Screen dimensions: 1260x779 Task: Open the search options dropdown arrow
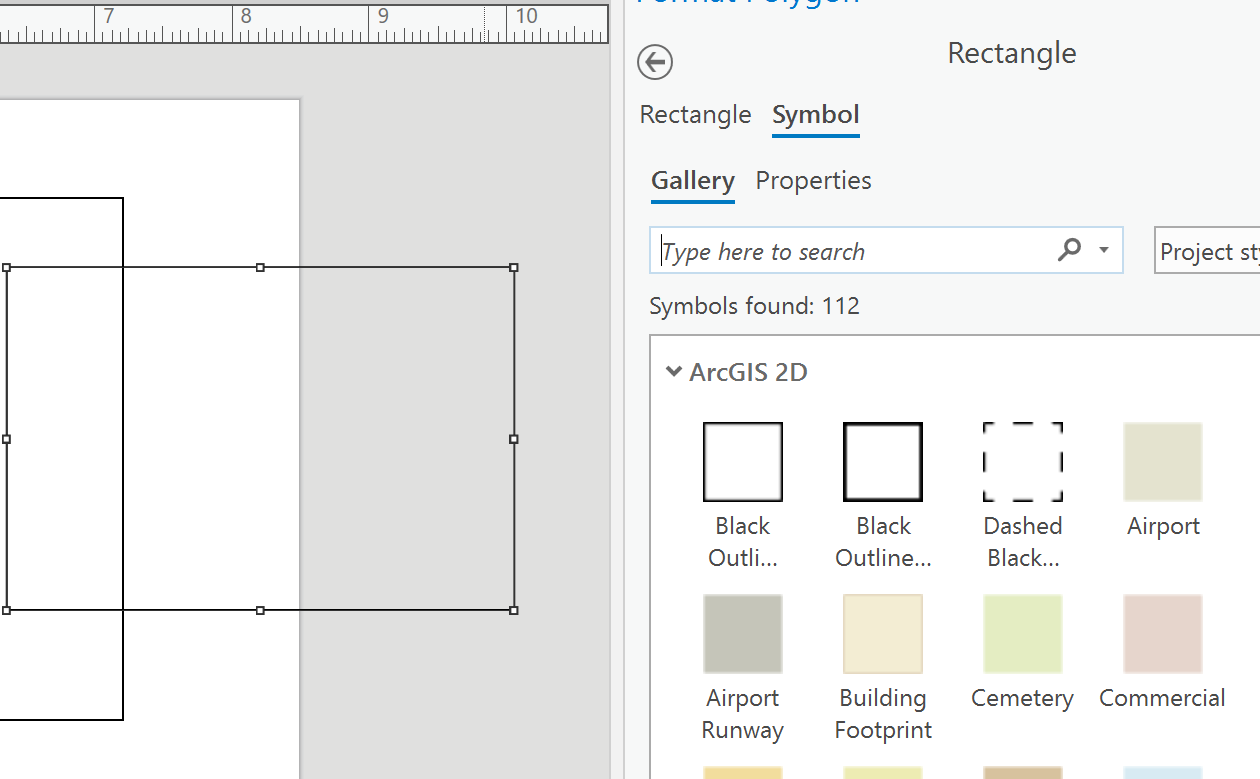(x=1104, y=250)
